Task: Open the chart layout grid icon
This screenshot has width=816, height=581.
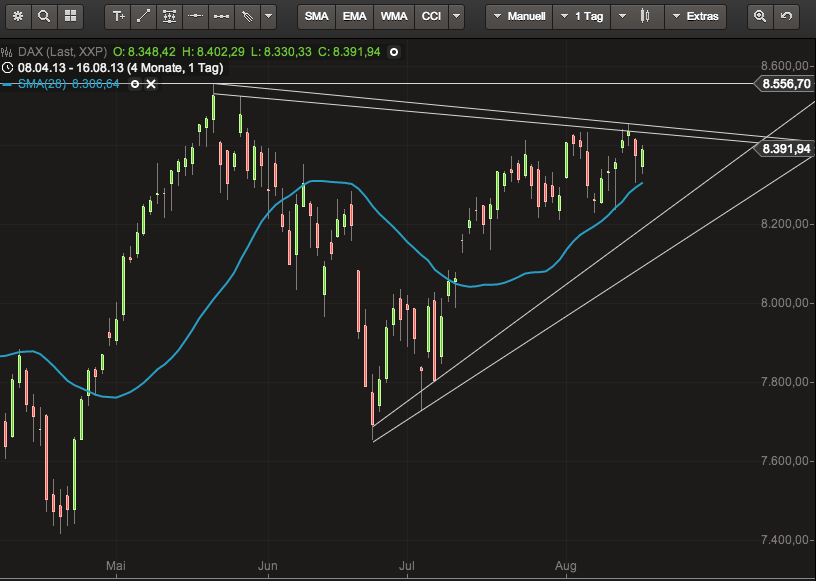Action: [69, 16]
